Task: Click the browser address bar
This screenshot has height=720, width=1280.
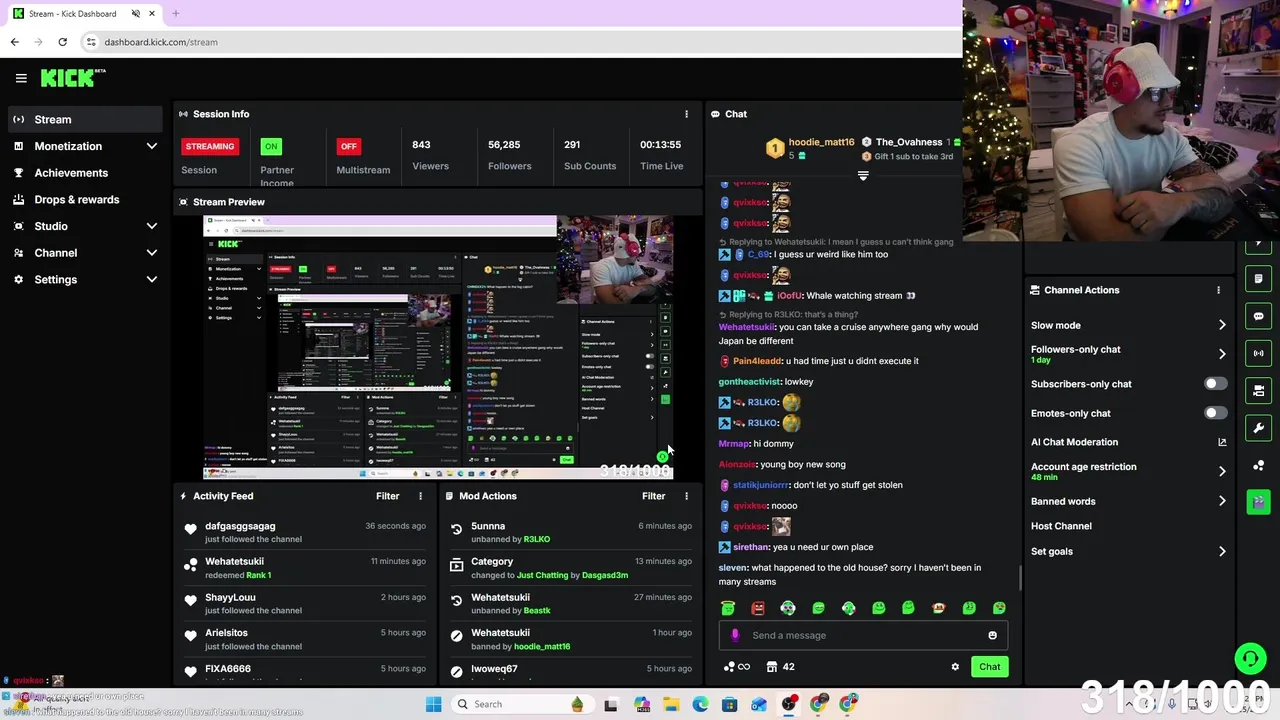Action: [520, 42]
